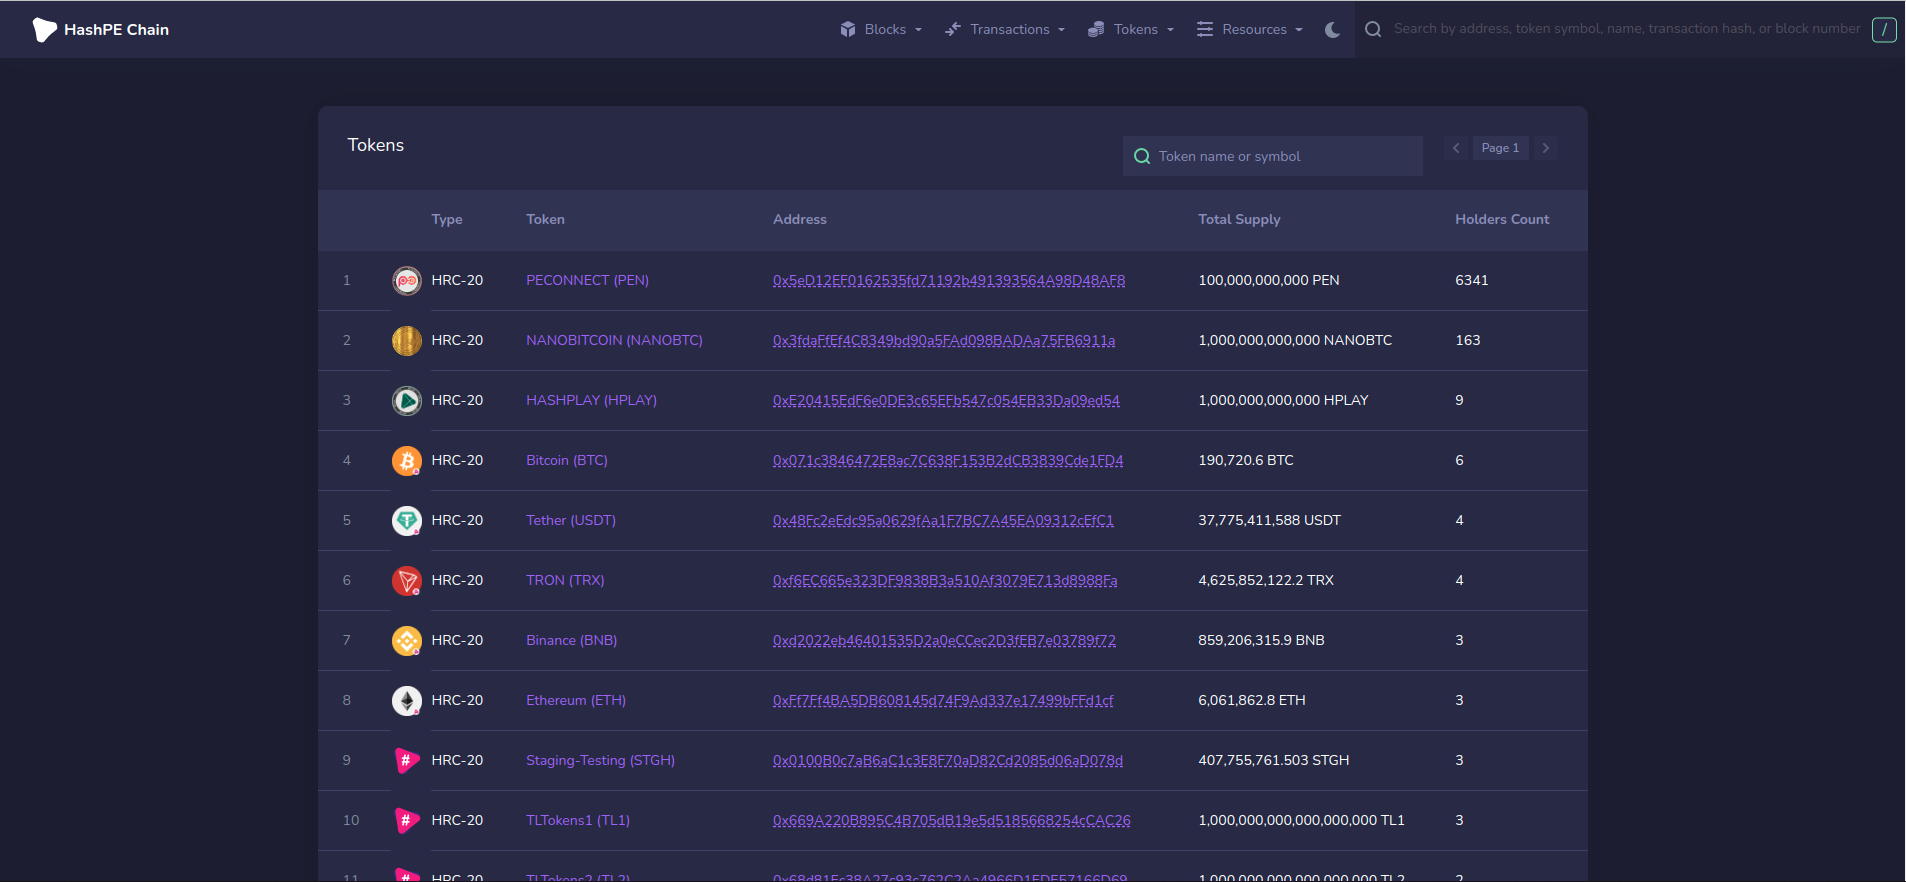Click the Ethereum diamond logo icon
The image size is (1906, 882).
point(406,701)
